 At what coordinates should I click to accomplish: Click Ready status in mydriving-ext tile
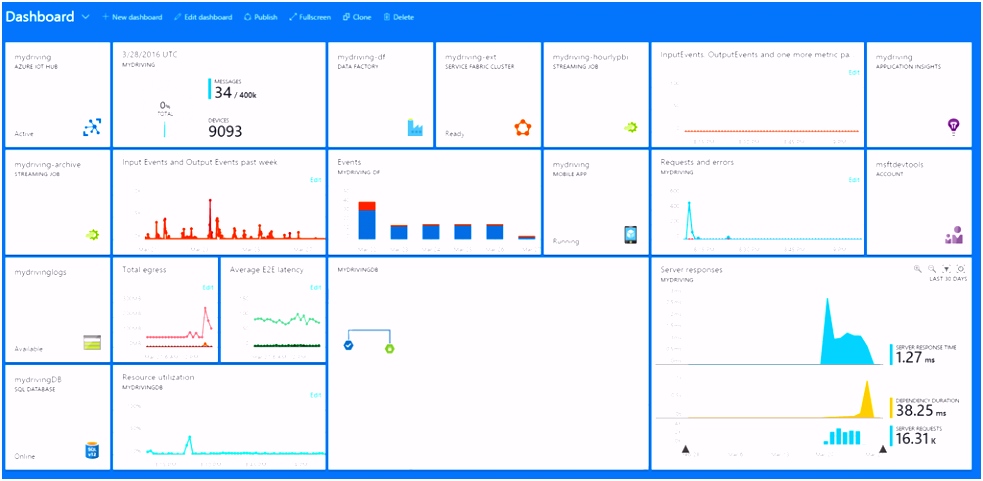coord(455,134)
